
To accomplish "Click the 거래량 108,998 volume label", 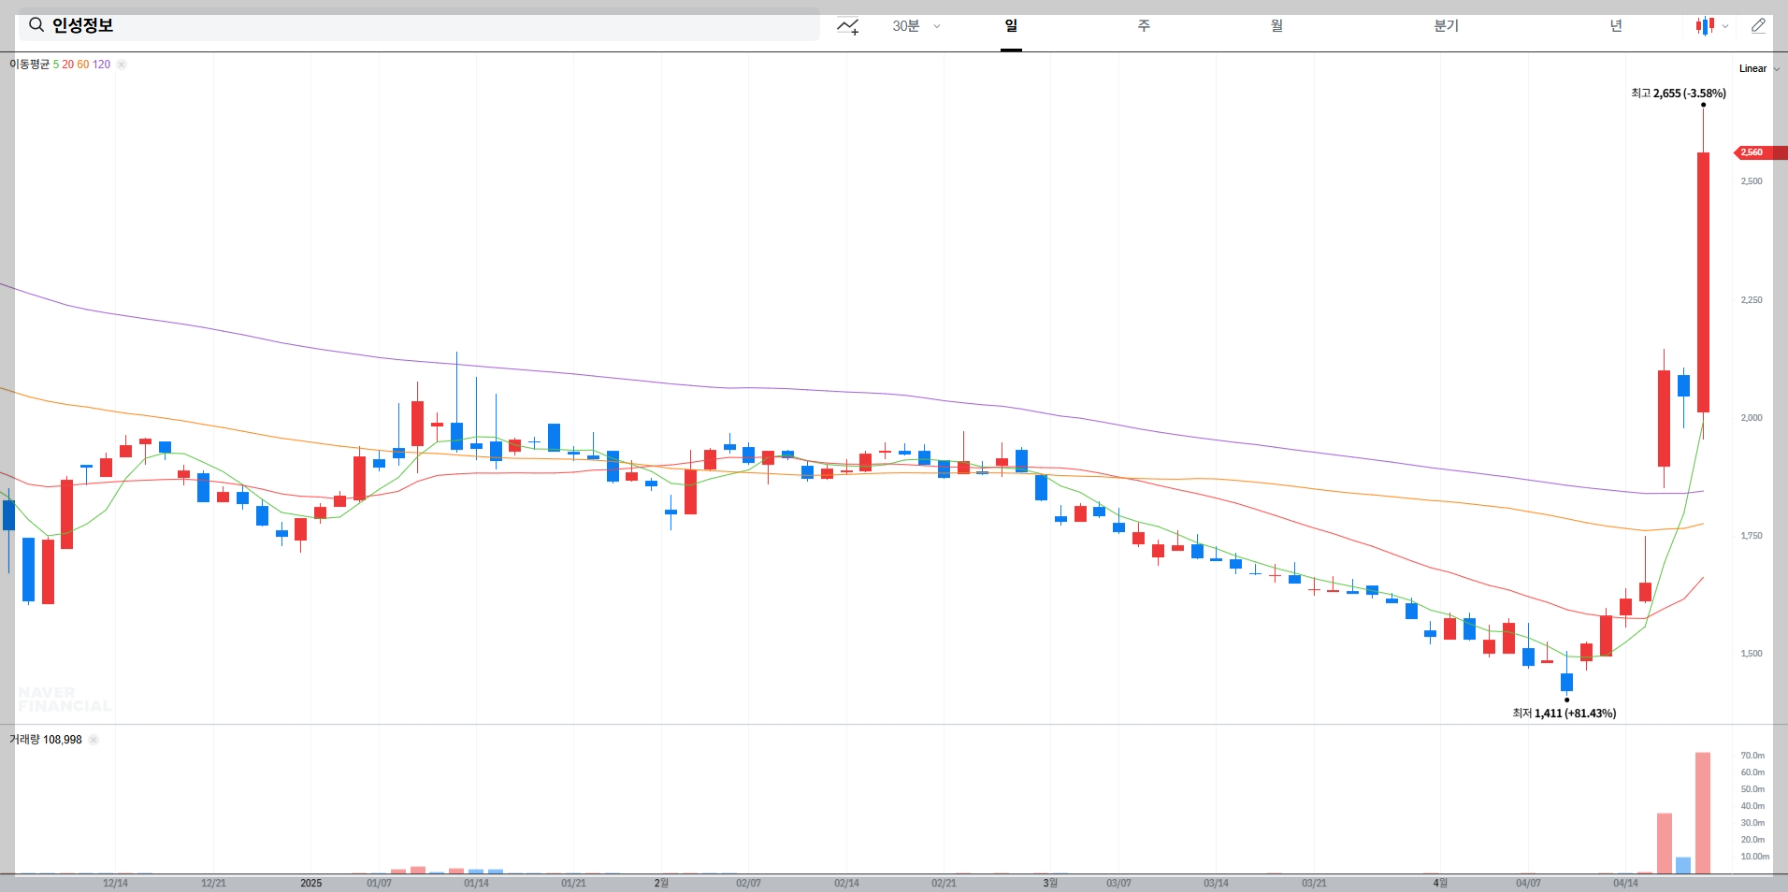I will (x=45, y=740).
